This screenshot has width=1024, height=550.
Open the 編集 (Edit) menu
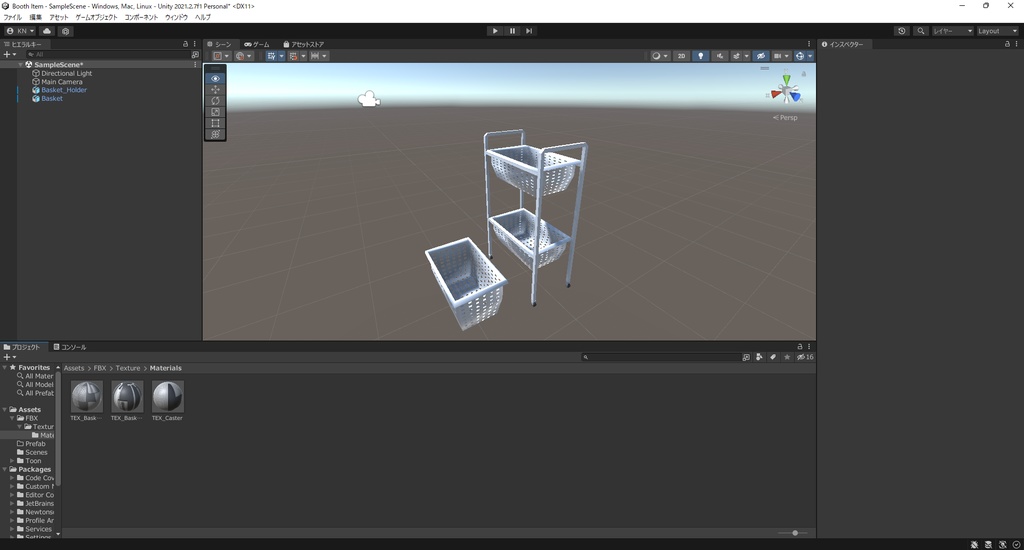click(35, 17)
